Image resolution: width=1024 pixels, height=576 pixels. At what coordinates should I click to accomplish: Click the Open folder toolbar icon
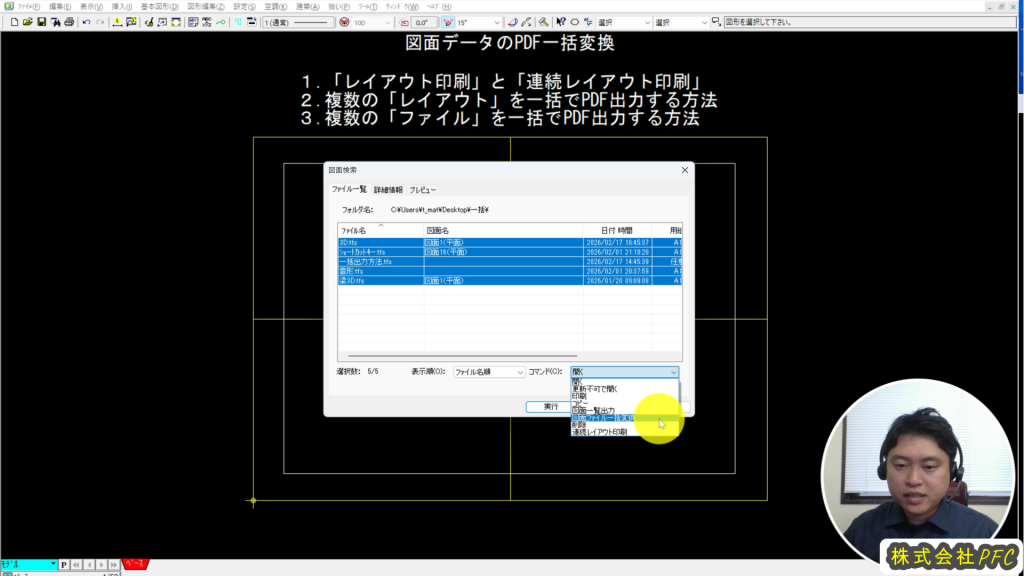click(x=26, y=22)
